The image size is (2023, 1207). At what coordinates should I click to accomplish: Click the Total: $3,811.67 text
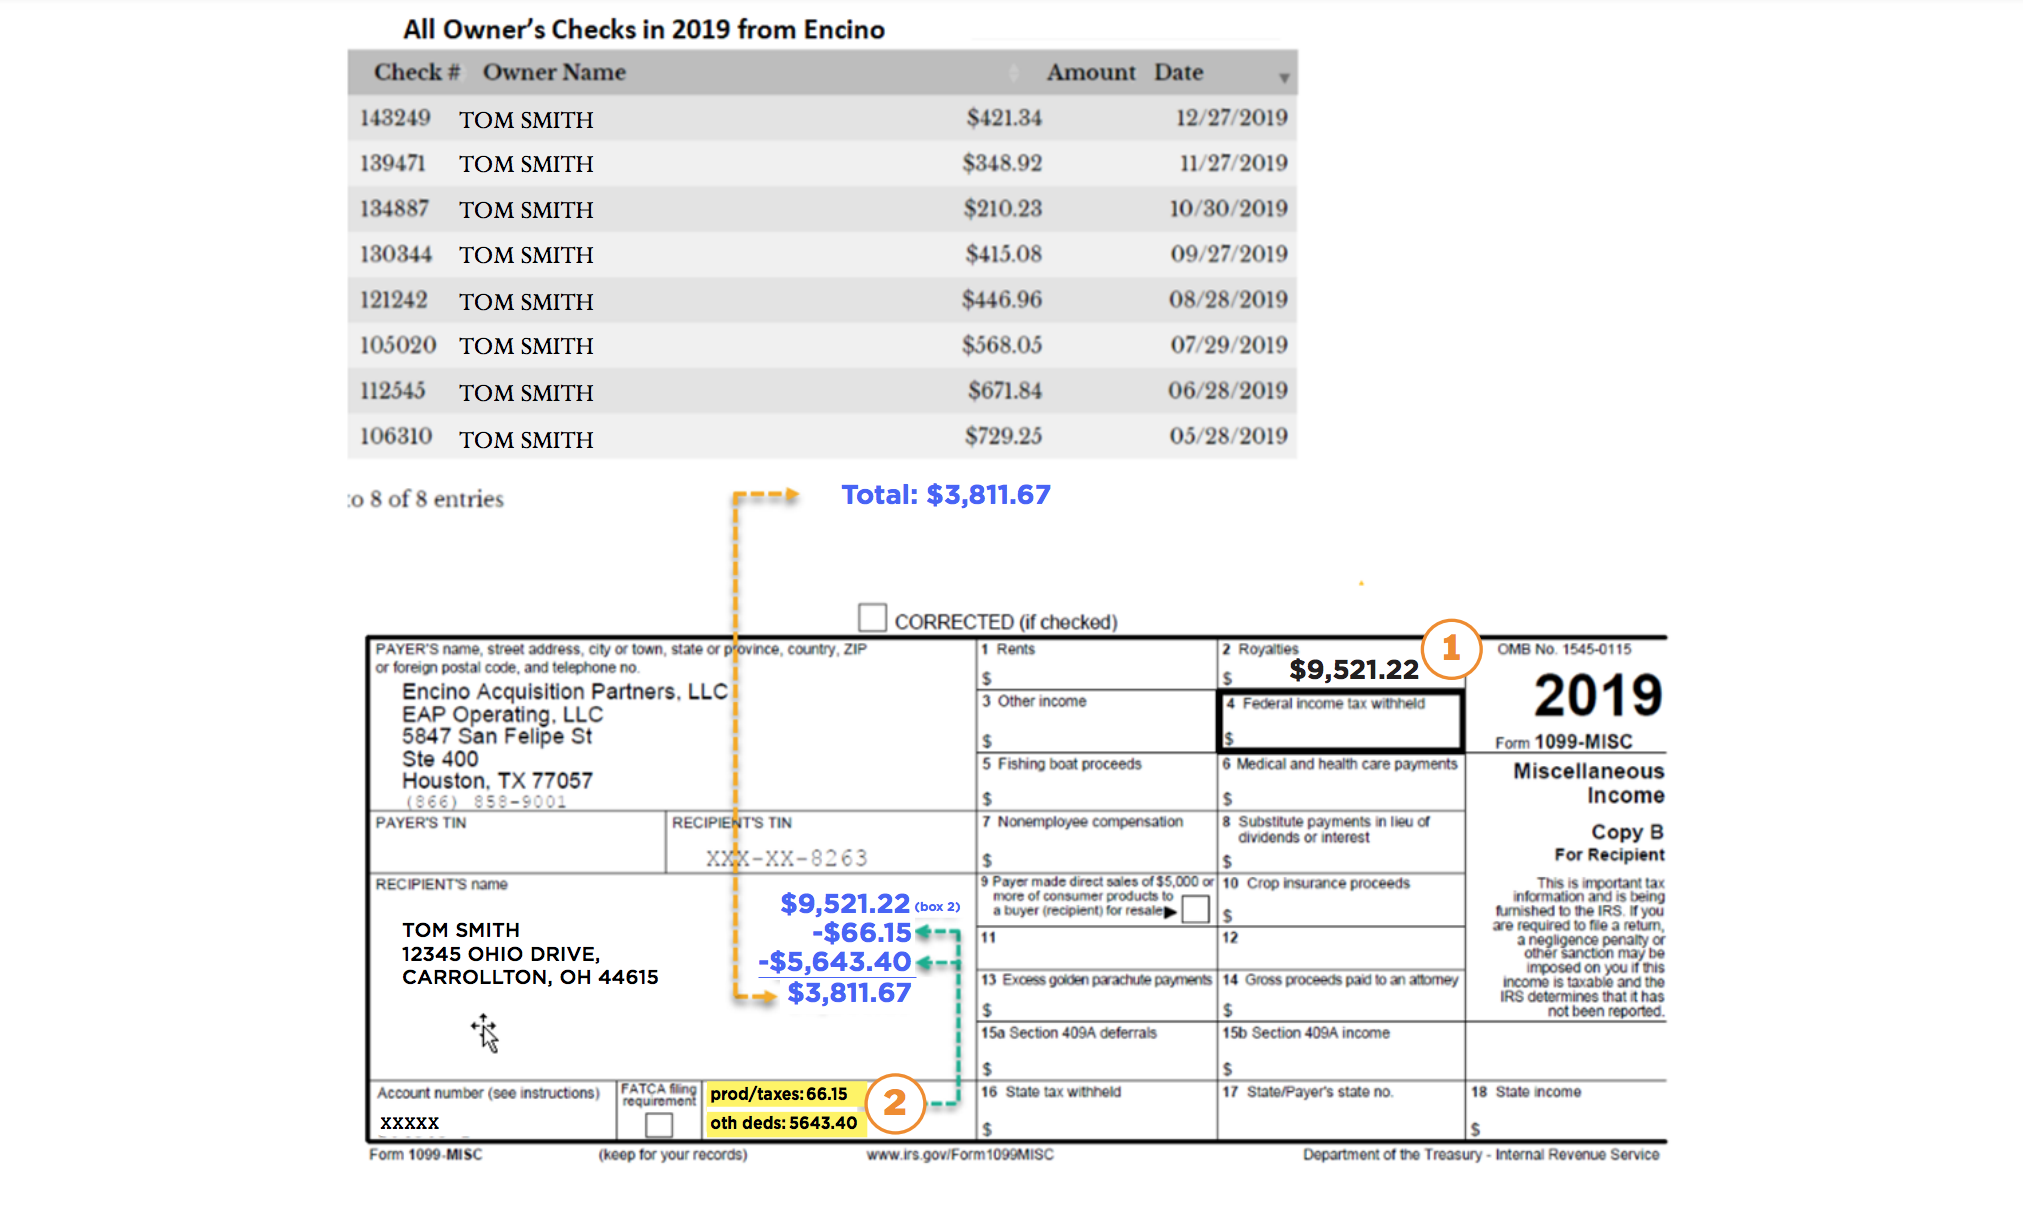pos(945,495)
